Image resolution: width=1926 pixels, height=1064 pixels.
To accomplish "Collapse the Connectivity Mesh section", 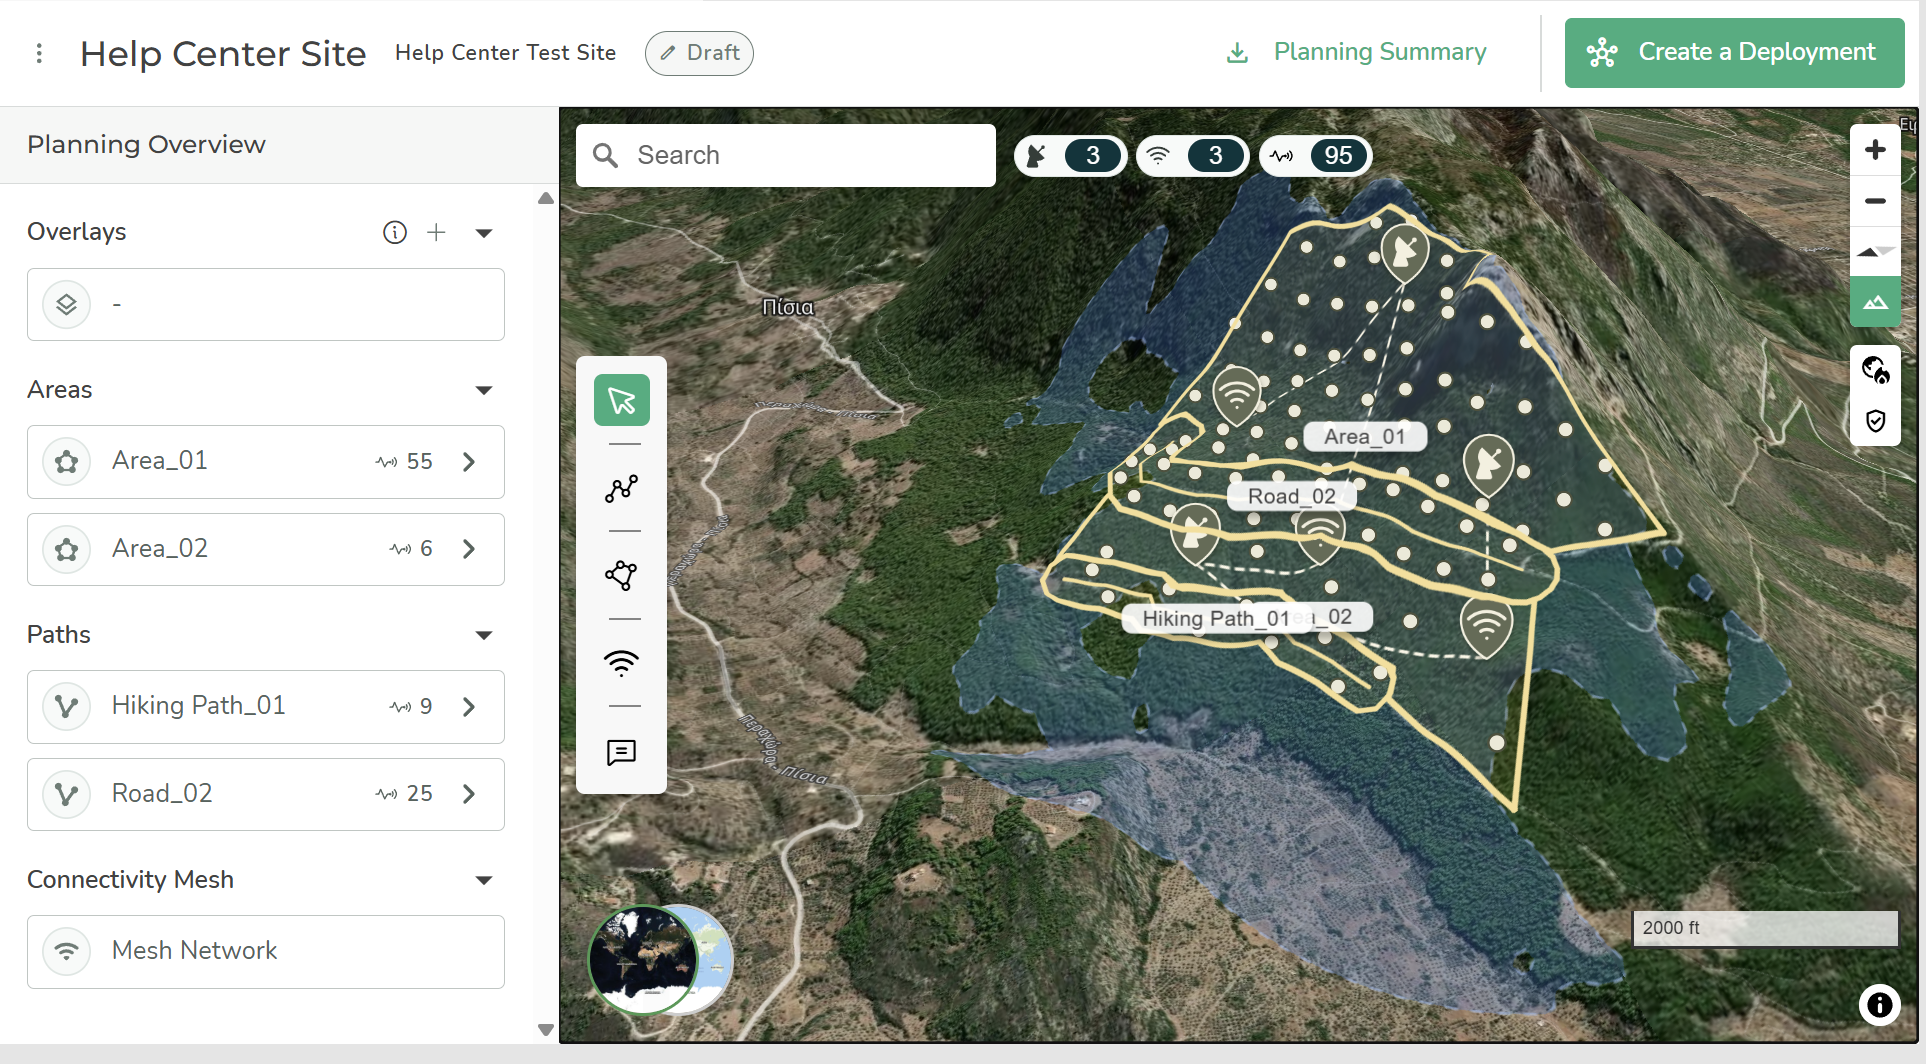I will click(484, 880).
